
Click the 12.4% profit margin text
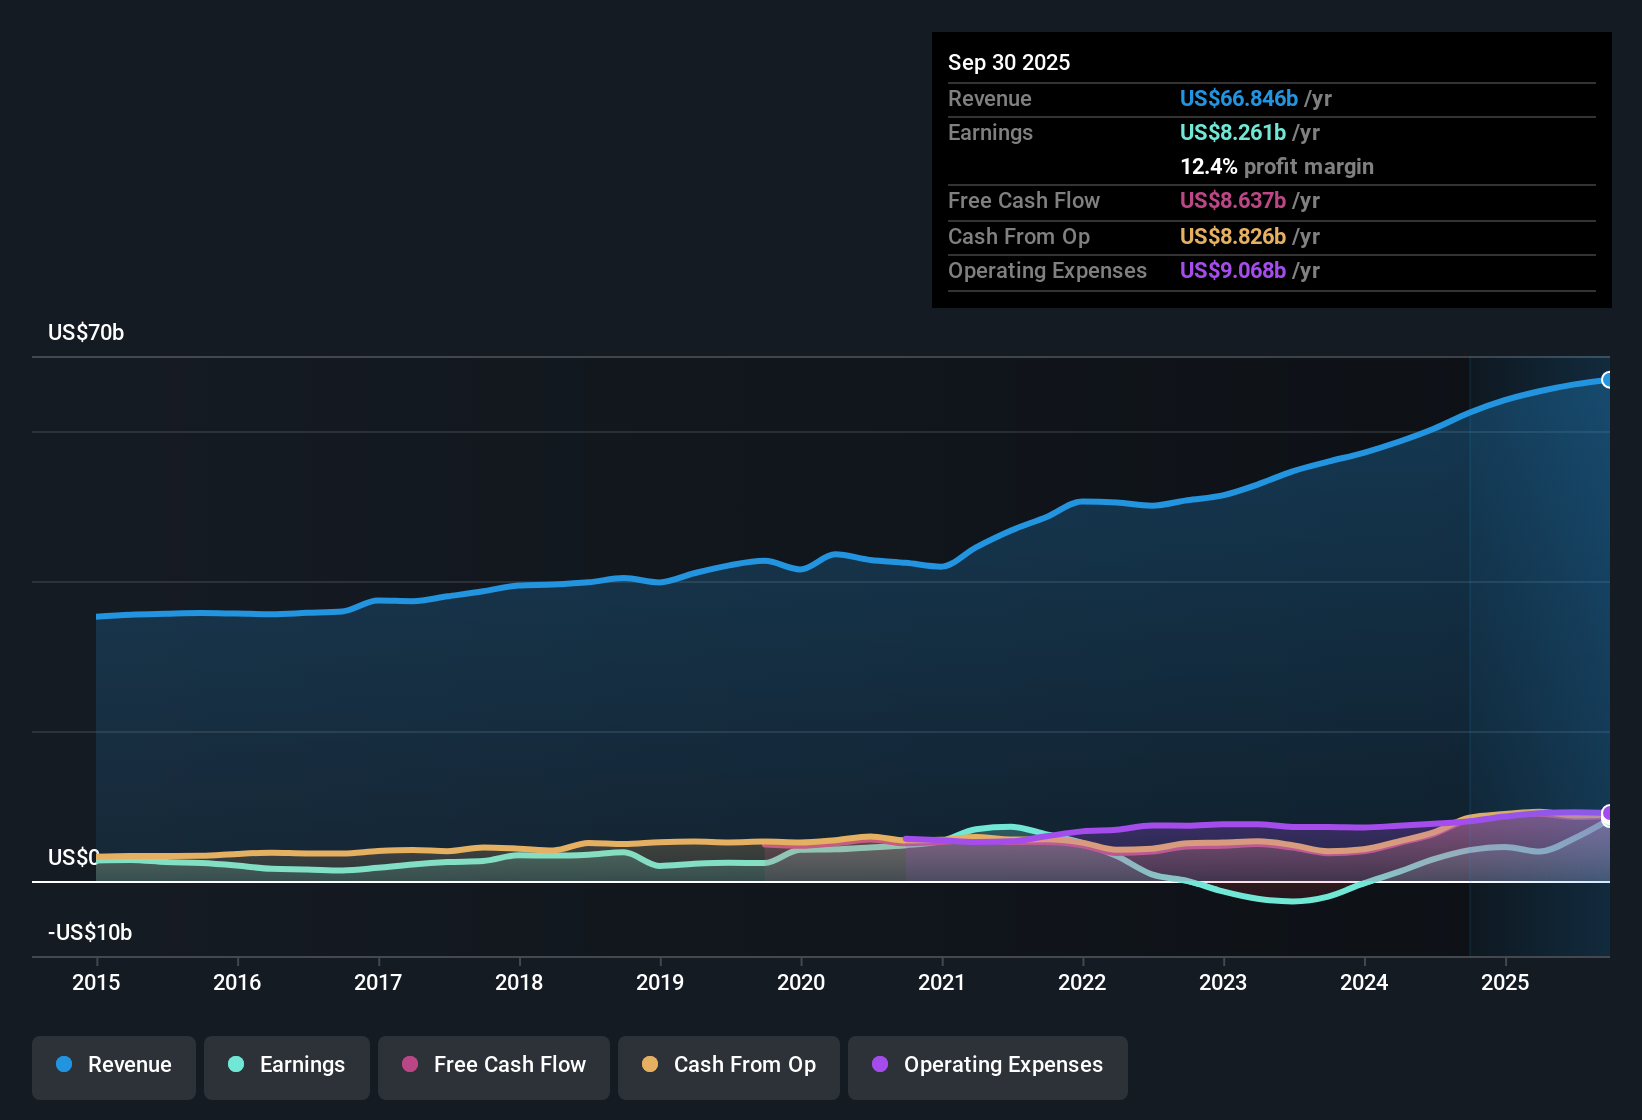pos(1276,167)
